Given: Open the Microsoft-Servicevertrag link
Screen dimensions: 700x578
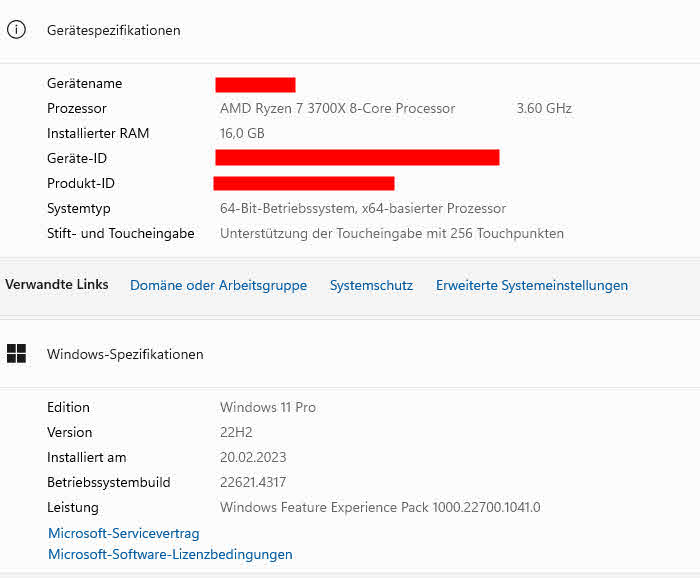Looking at the screenshot, I should click(x=124, y=533).
